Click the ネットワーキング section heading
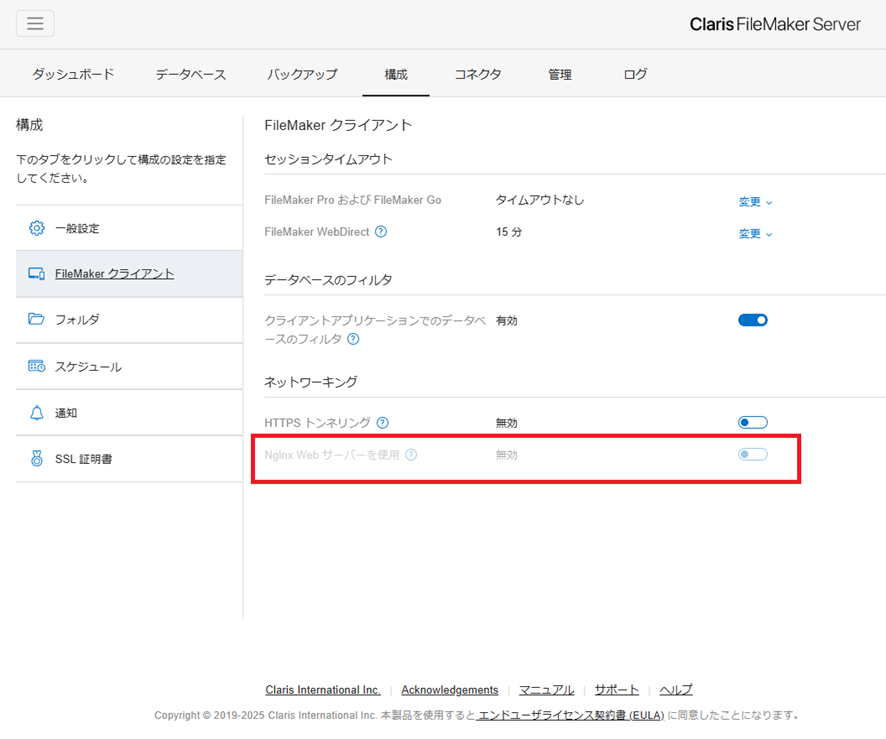 click(x=311, y=382)
